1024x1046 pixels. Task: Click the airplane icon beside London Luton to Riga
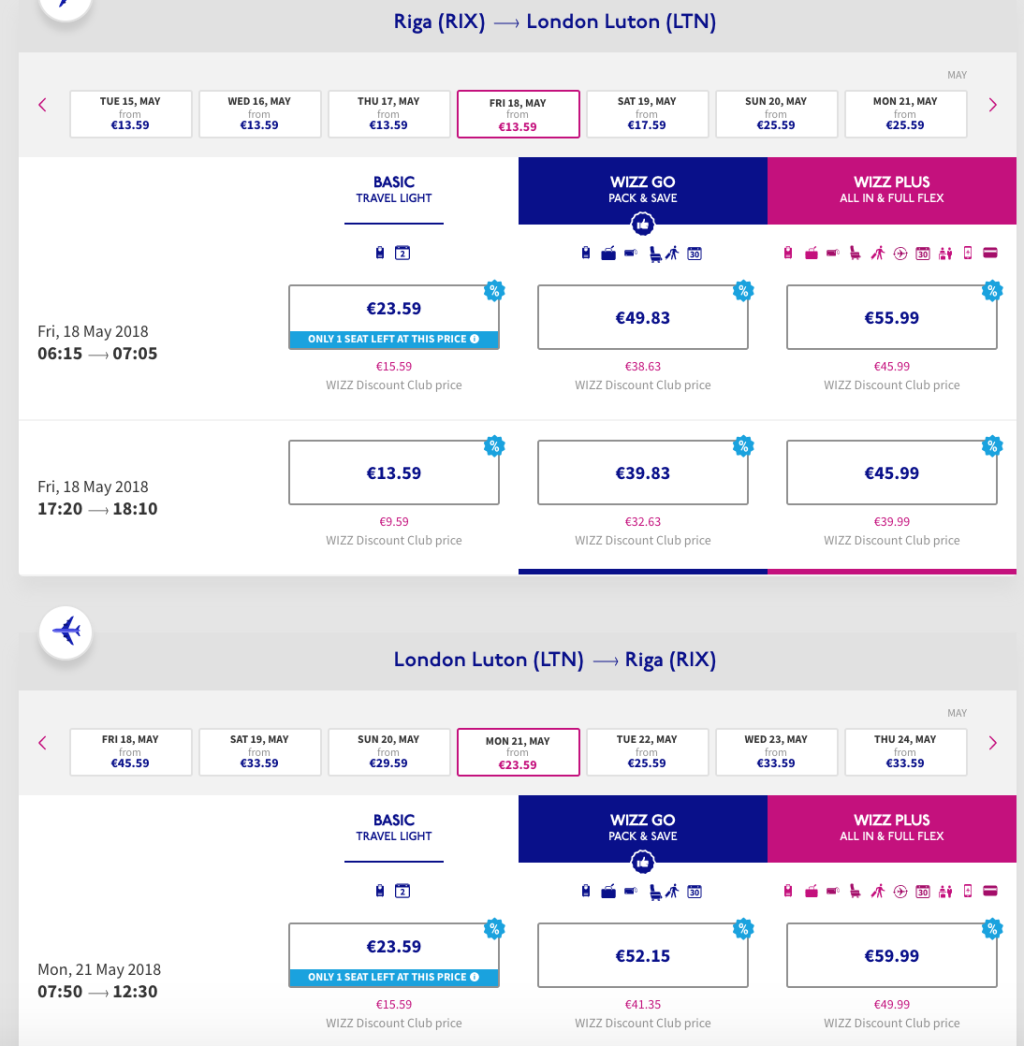[x=66, y=632]
